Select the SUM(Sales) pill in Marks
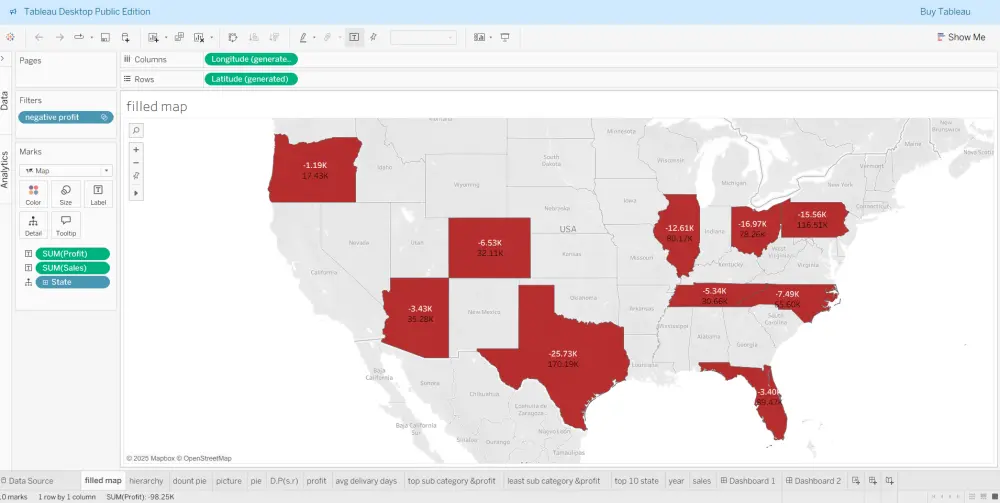The width and height of the screenshot is (1000, 503). point(73,268)
